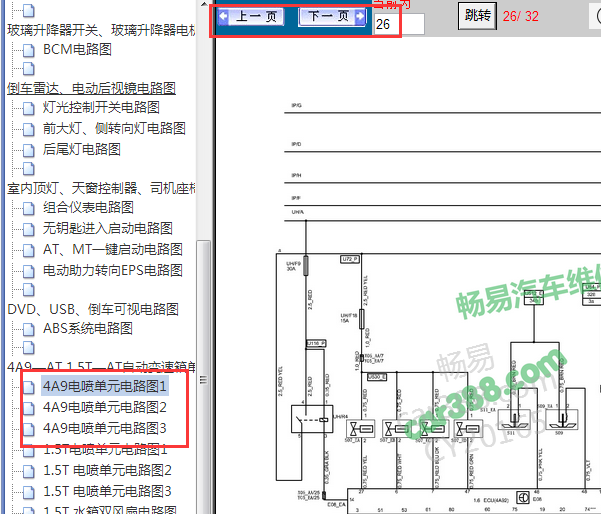
Task: Open 1.5T 电喷单元电路图3 entry
Action: [107, 491]
